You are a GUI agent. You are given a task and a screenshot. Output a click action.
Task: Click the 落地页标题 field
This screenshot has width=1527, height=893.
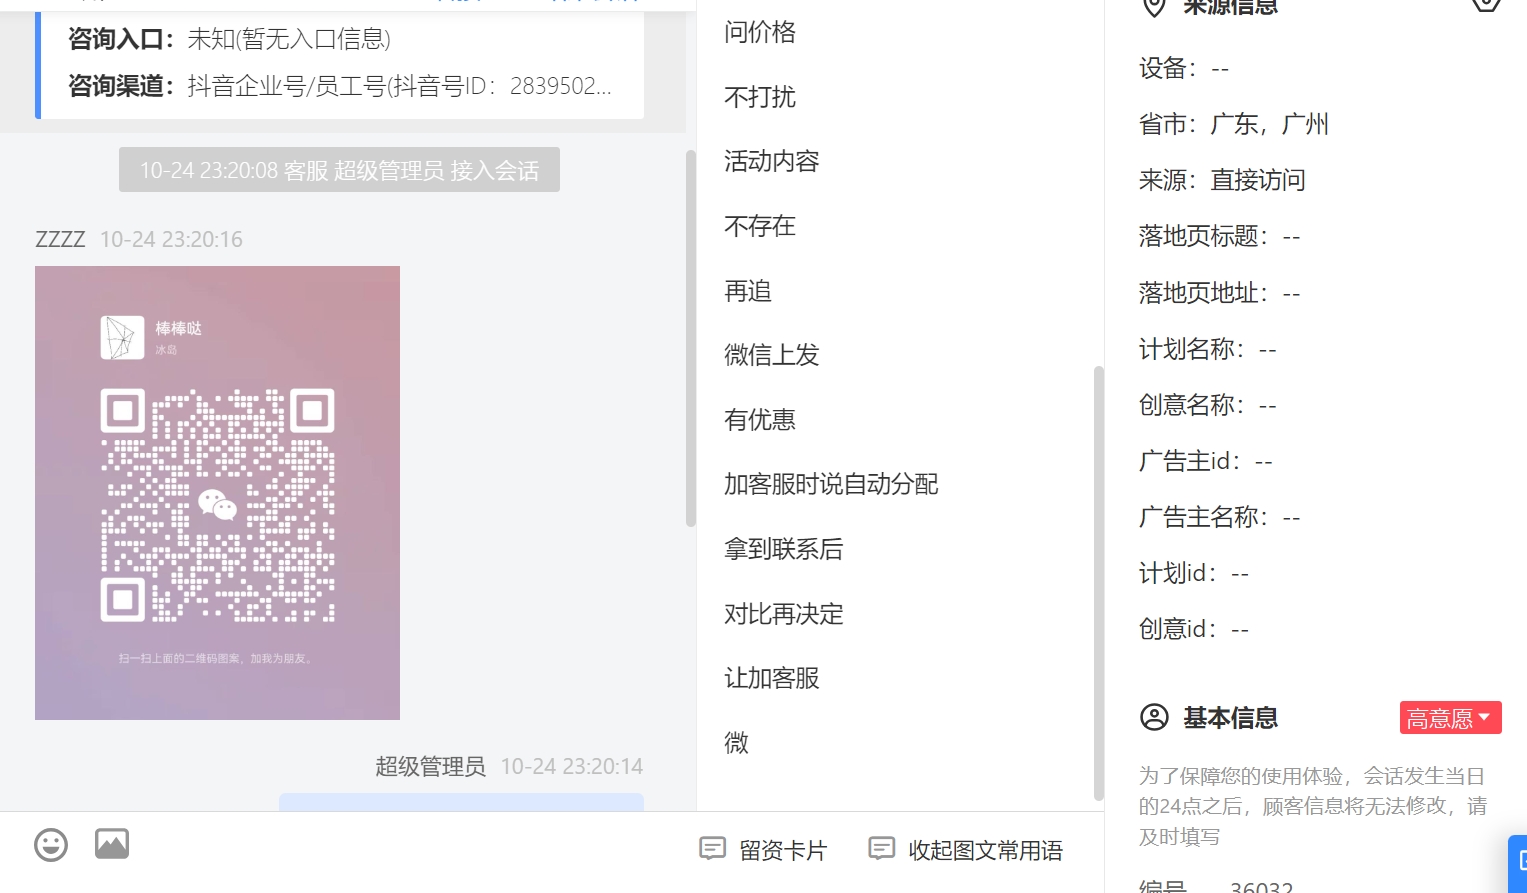click(x=1219, y=236)
